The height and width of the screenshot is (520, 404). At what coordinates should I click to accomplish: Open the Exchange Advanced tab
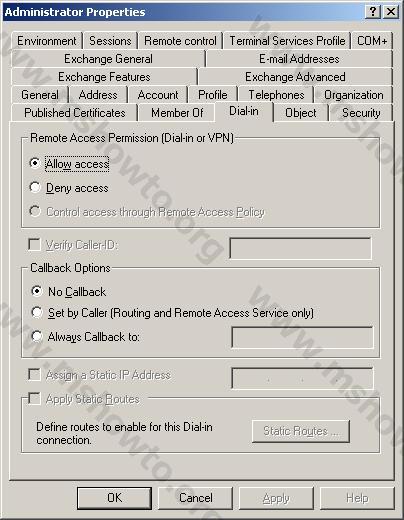tap(295, 77)
